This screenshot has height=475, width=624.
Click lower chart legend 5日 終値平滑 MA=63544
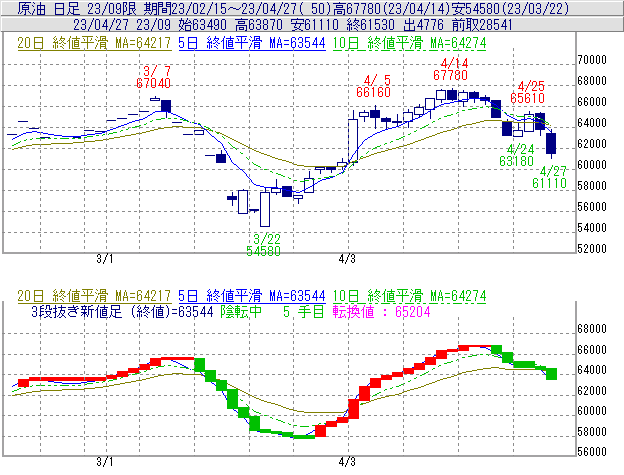coord(252,296)
